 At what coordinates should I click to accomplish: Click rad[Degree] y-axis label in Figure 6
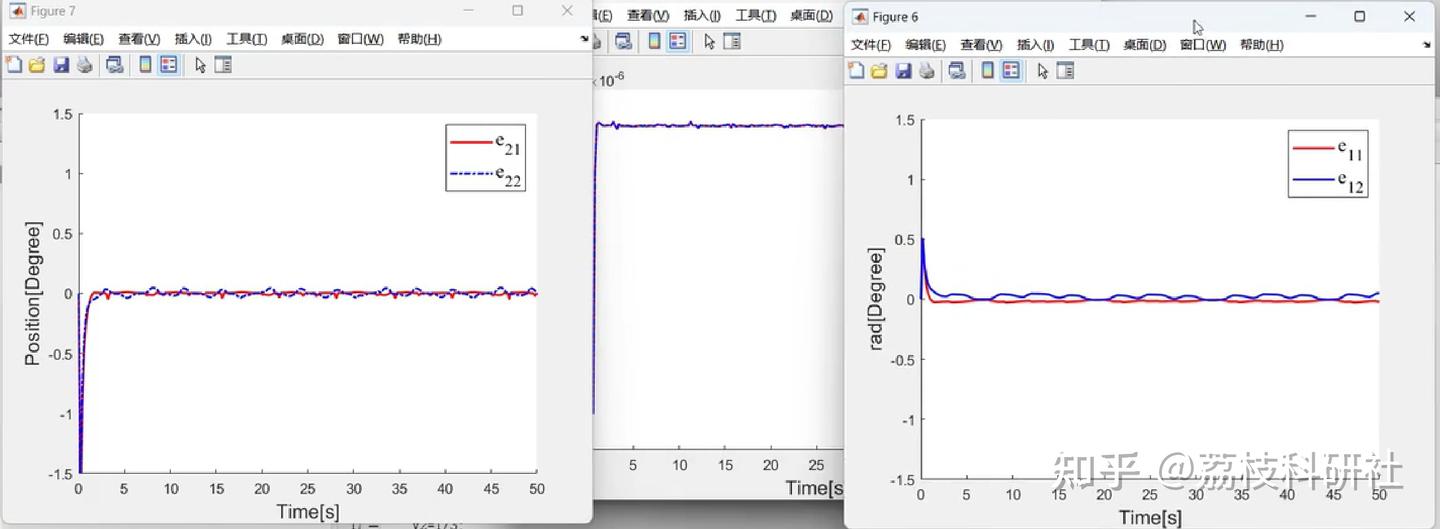[876, 300]
